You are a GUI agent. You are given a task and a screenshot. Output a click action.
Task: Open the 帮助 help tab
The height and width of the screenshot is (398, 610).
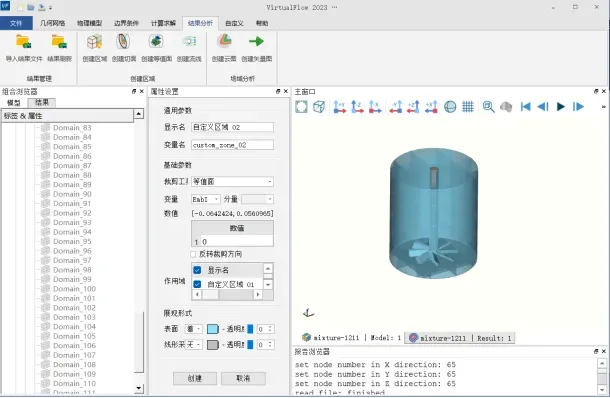coord(262,23)
